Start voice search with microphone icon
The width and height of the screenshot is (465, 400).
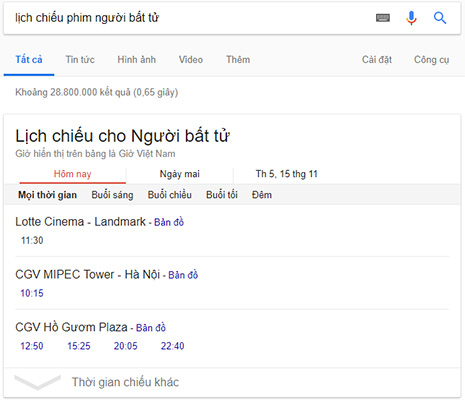point(412,18)
